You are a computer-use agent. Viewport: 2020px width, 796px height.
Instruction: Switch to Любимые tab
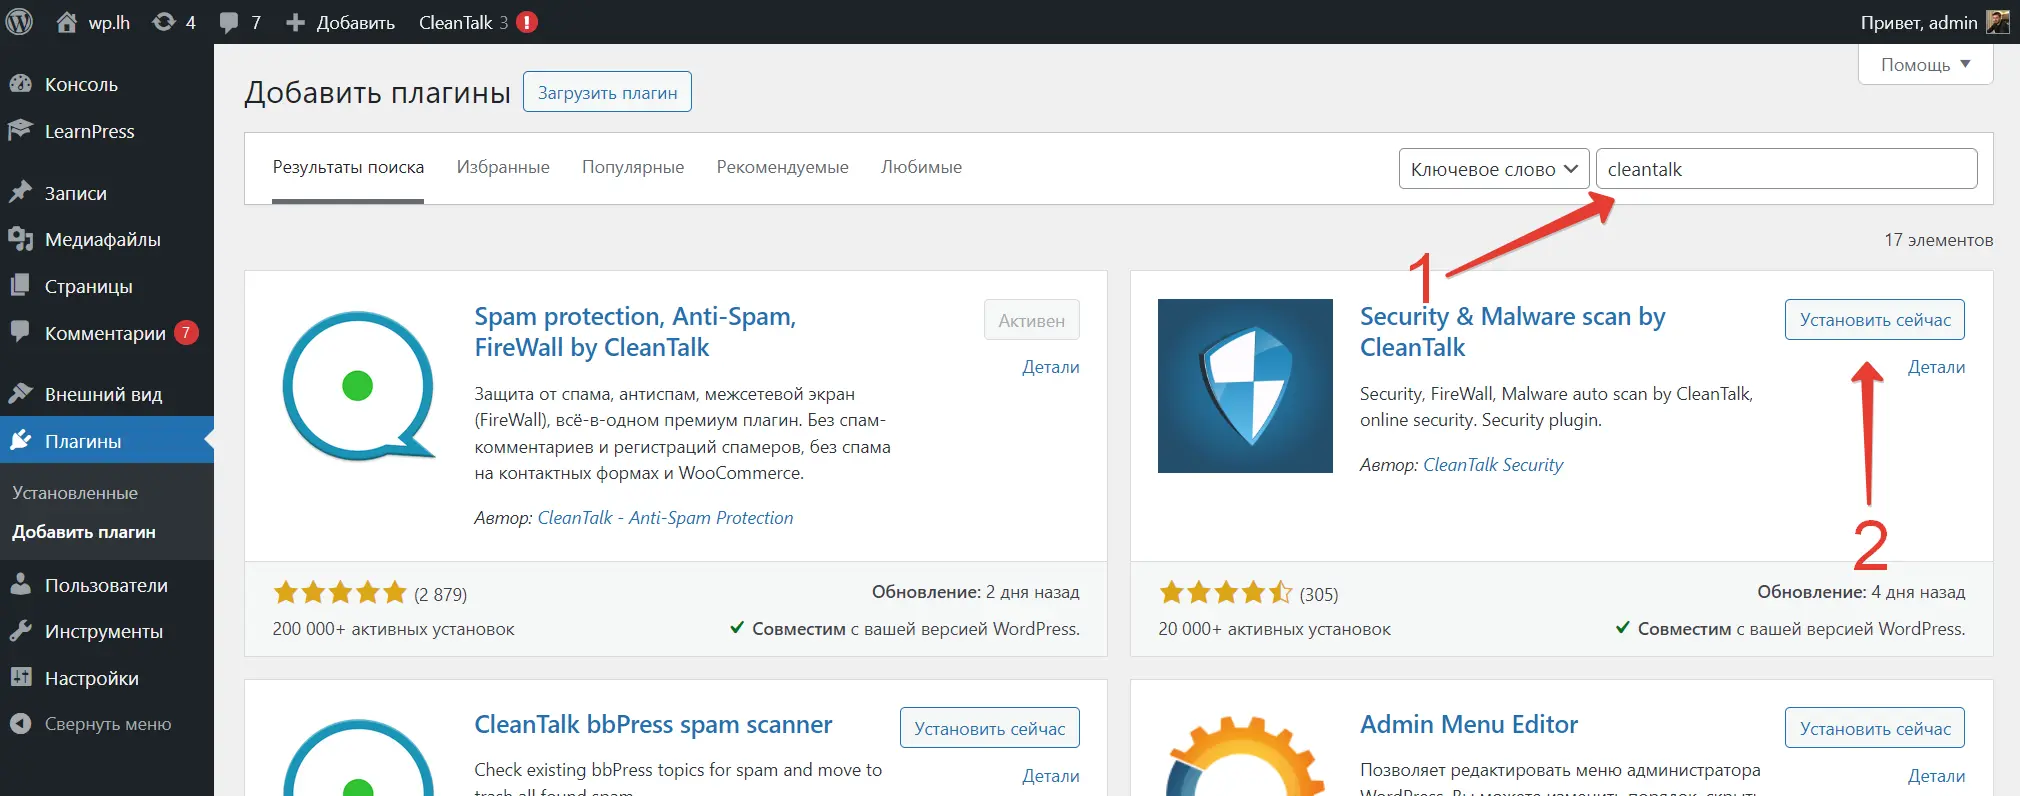[921, 167]
